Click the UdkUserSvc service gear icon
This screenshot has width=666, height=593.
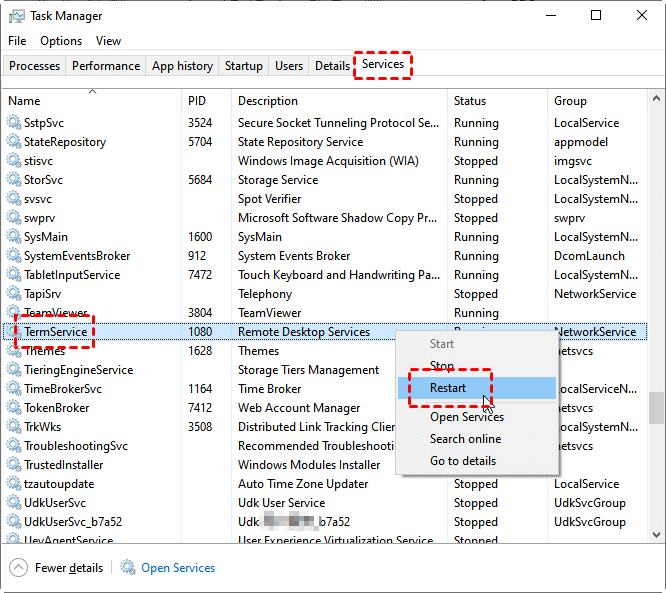coord(14,503)
